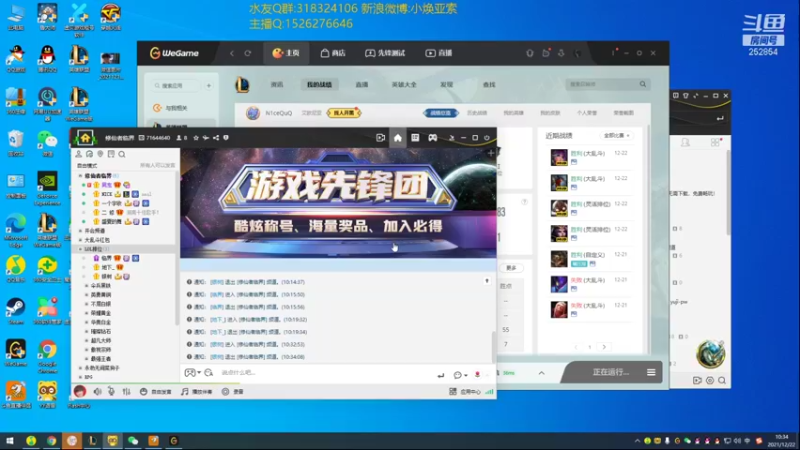The image size is (800, 450).
Task: Click the WeChat icon in the taskbar
Action: 133,441
